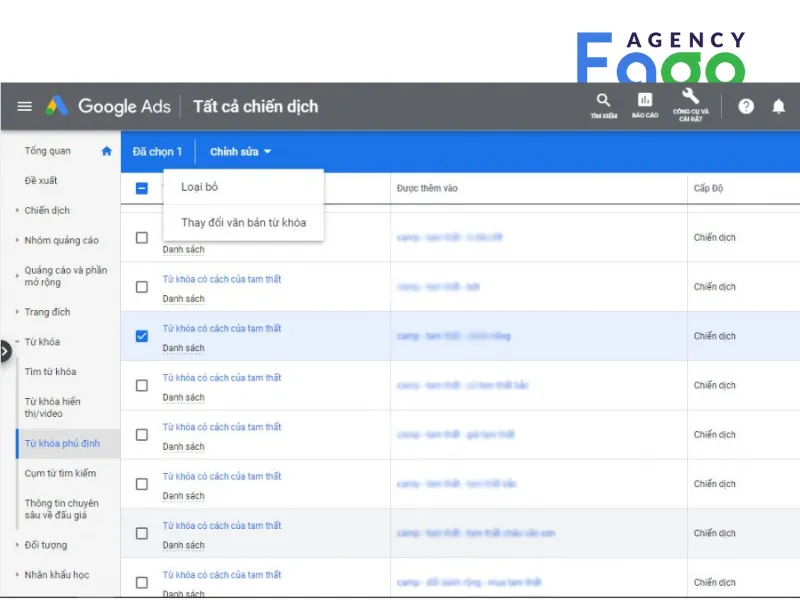Click the home icon beside Tổng quan
800x600 pixels.
tap(107, 151)
